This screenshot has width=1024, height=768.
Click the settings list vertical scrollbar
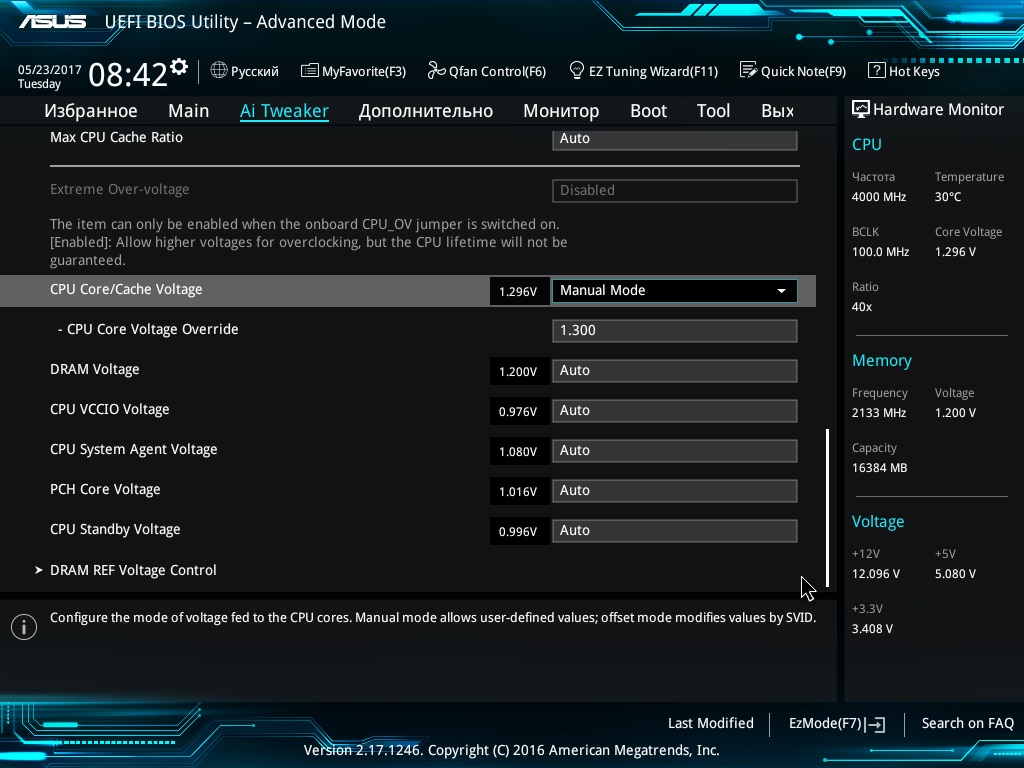click(827, 507)
